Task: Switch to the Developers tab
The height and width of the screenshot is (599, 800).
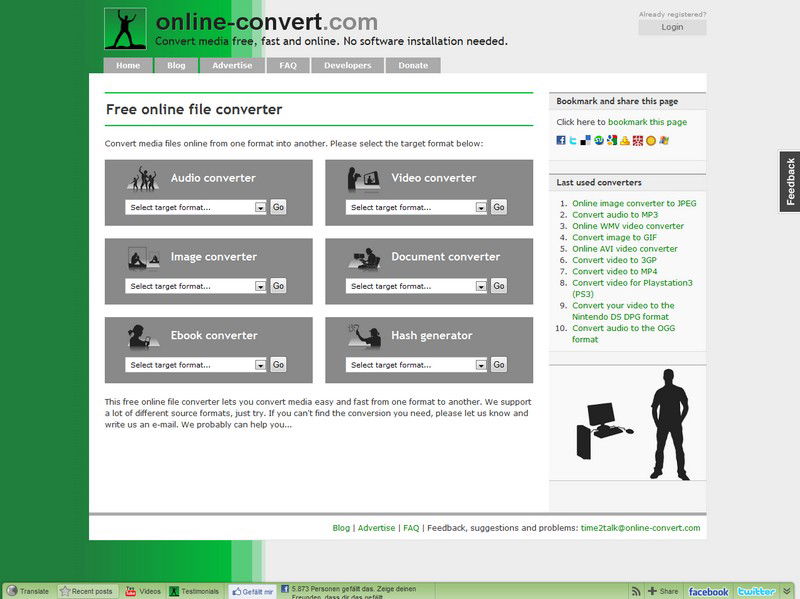Action: tap(347, 66)
